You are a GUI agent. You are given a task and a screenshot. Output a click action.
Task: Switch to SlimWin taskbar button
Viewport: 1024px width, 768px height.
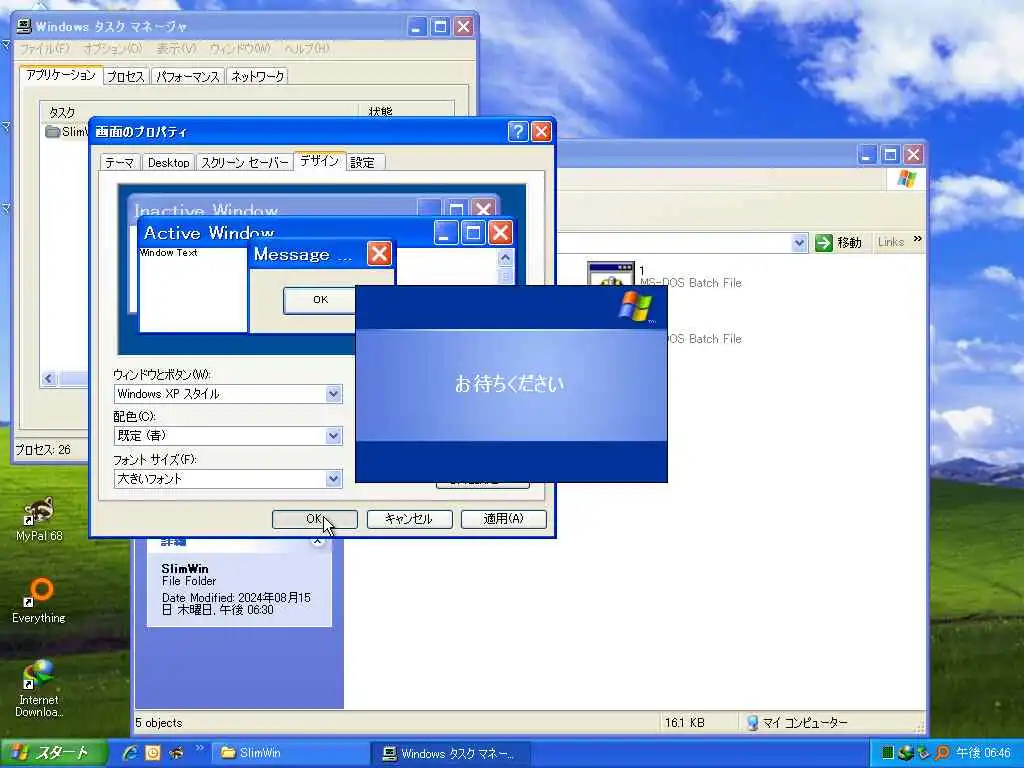click(x=289, y=753)
